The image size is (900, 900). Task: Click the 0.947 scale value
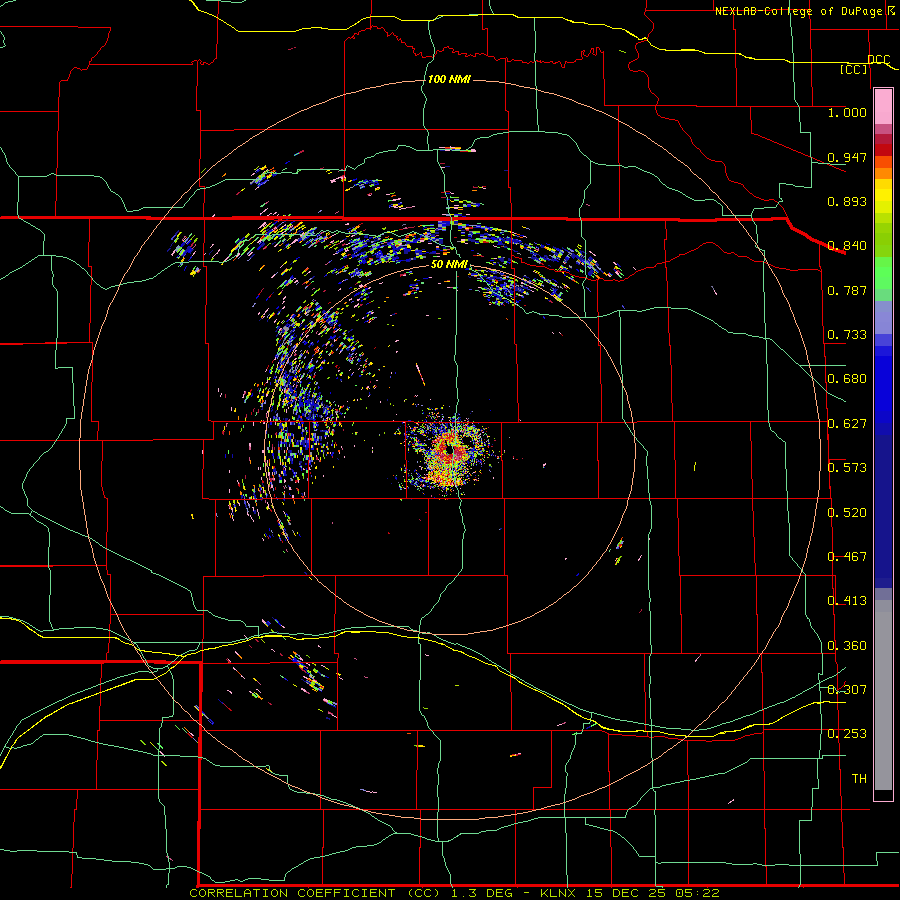click(847, 157)
